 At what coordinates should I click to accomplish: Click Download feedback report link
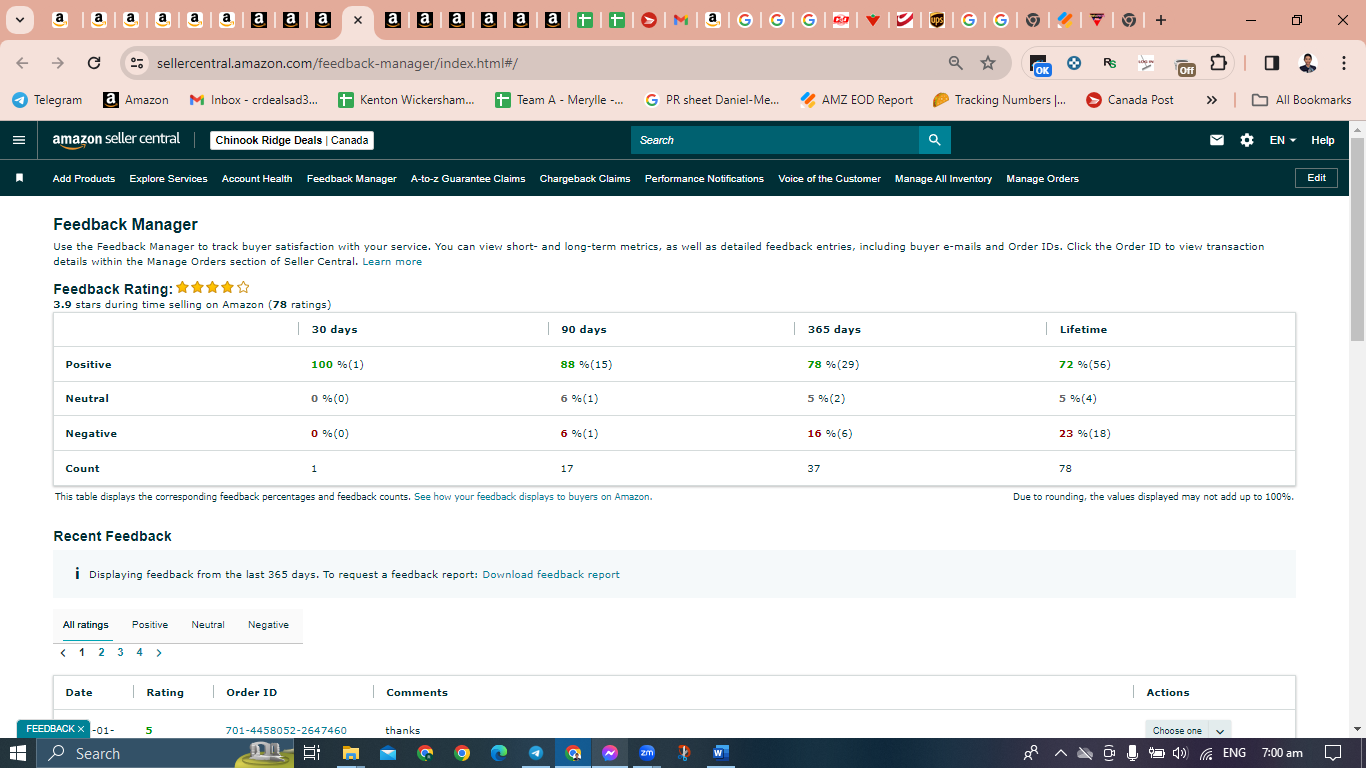(551, 575)
